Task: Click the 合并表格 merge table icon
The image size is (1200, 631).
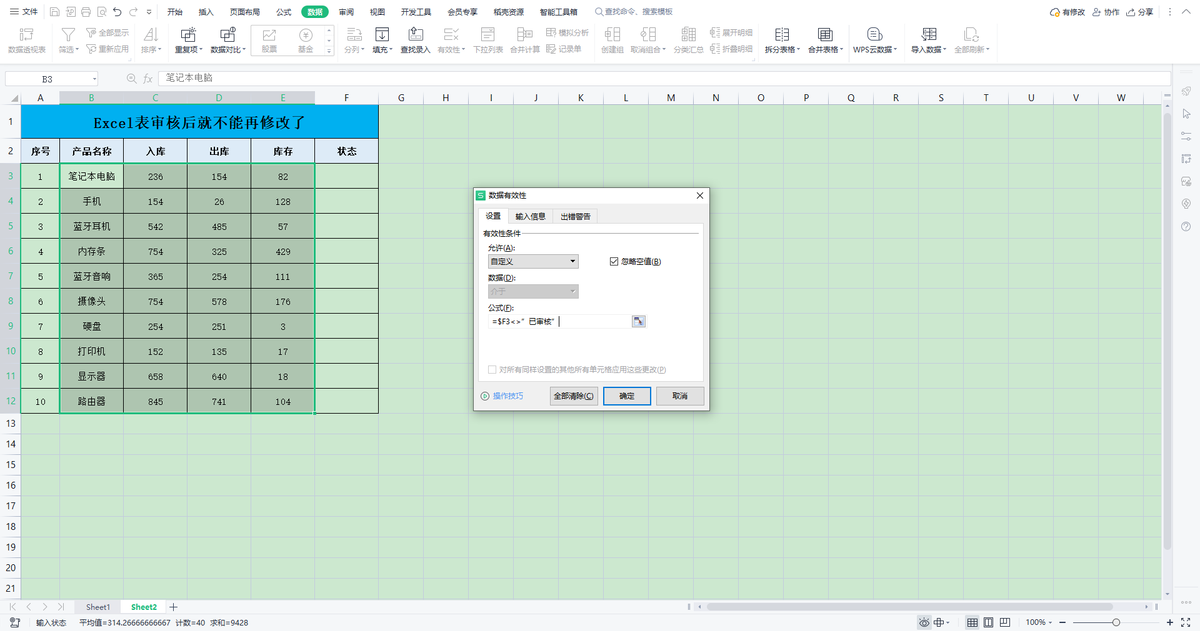Action: [x=825, y=34]
